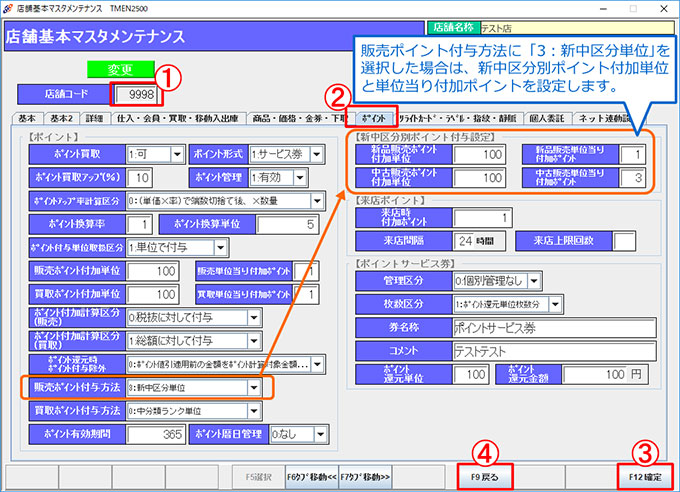Click the ポイント有効期間 field
This screenshot has width=680, height=492.
(x=156, y=434)
